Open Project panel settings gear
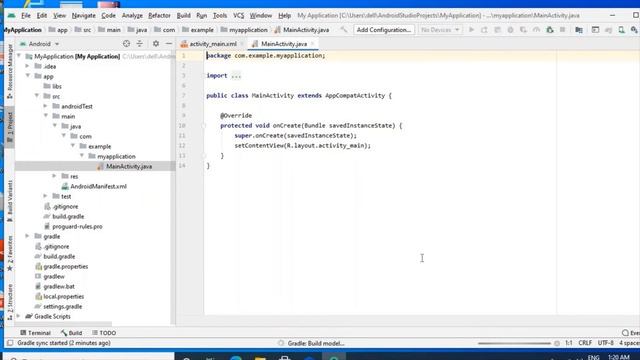This screenshot has height=360, width=640. click(156, 44)
